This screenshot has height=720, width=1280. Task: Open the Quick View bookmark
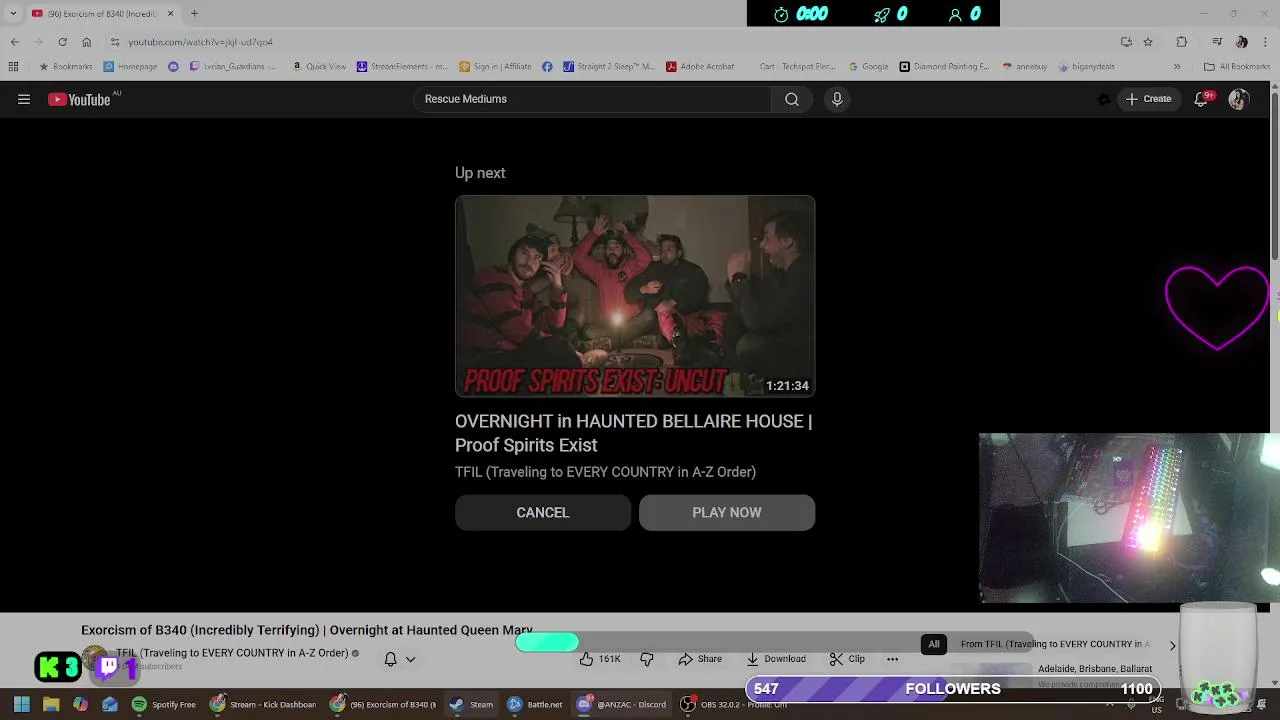[319, 67]
